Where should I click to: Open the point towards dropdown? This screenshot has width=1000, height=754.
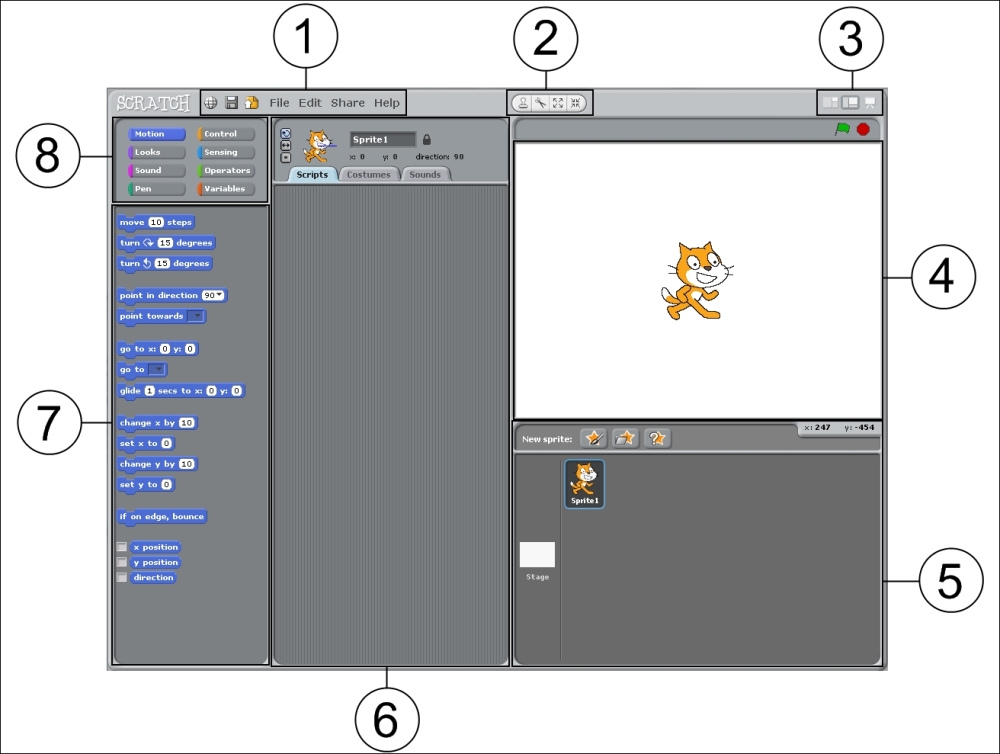pyautogui.click(x=197, y=316)
